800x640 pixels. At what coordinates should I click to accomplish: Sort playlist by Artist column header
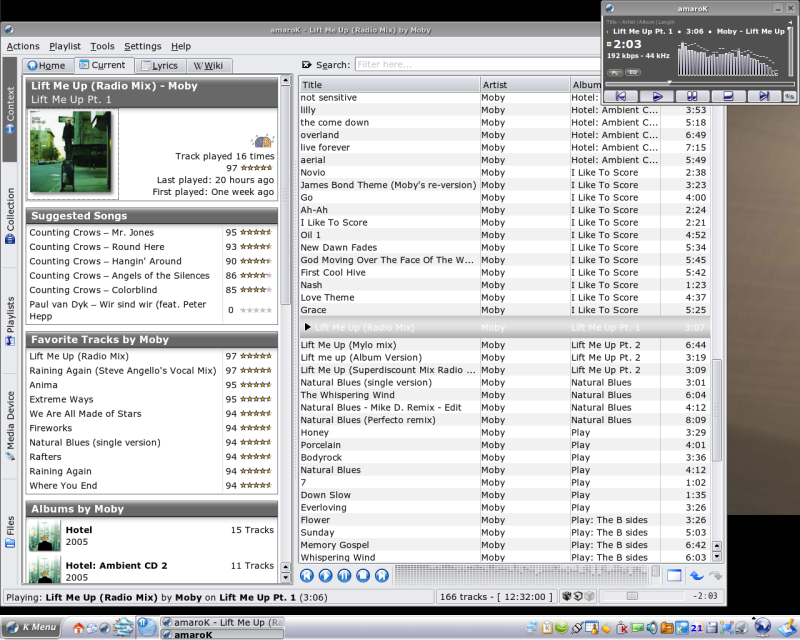coord(525,85)
